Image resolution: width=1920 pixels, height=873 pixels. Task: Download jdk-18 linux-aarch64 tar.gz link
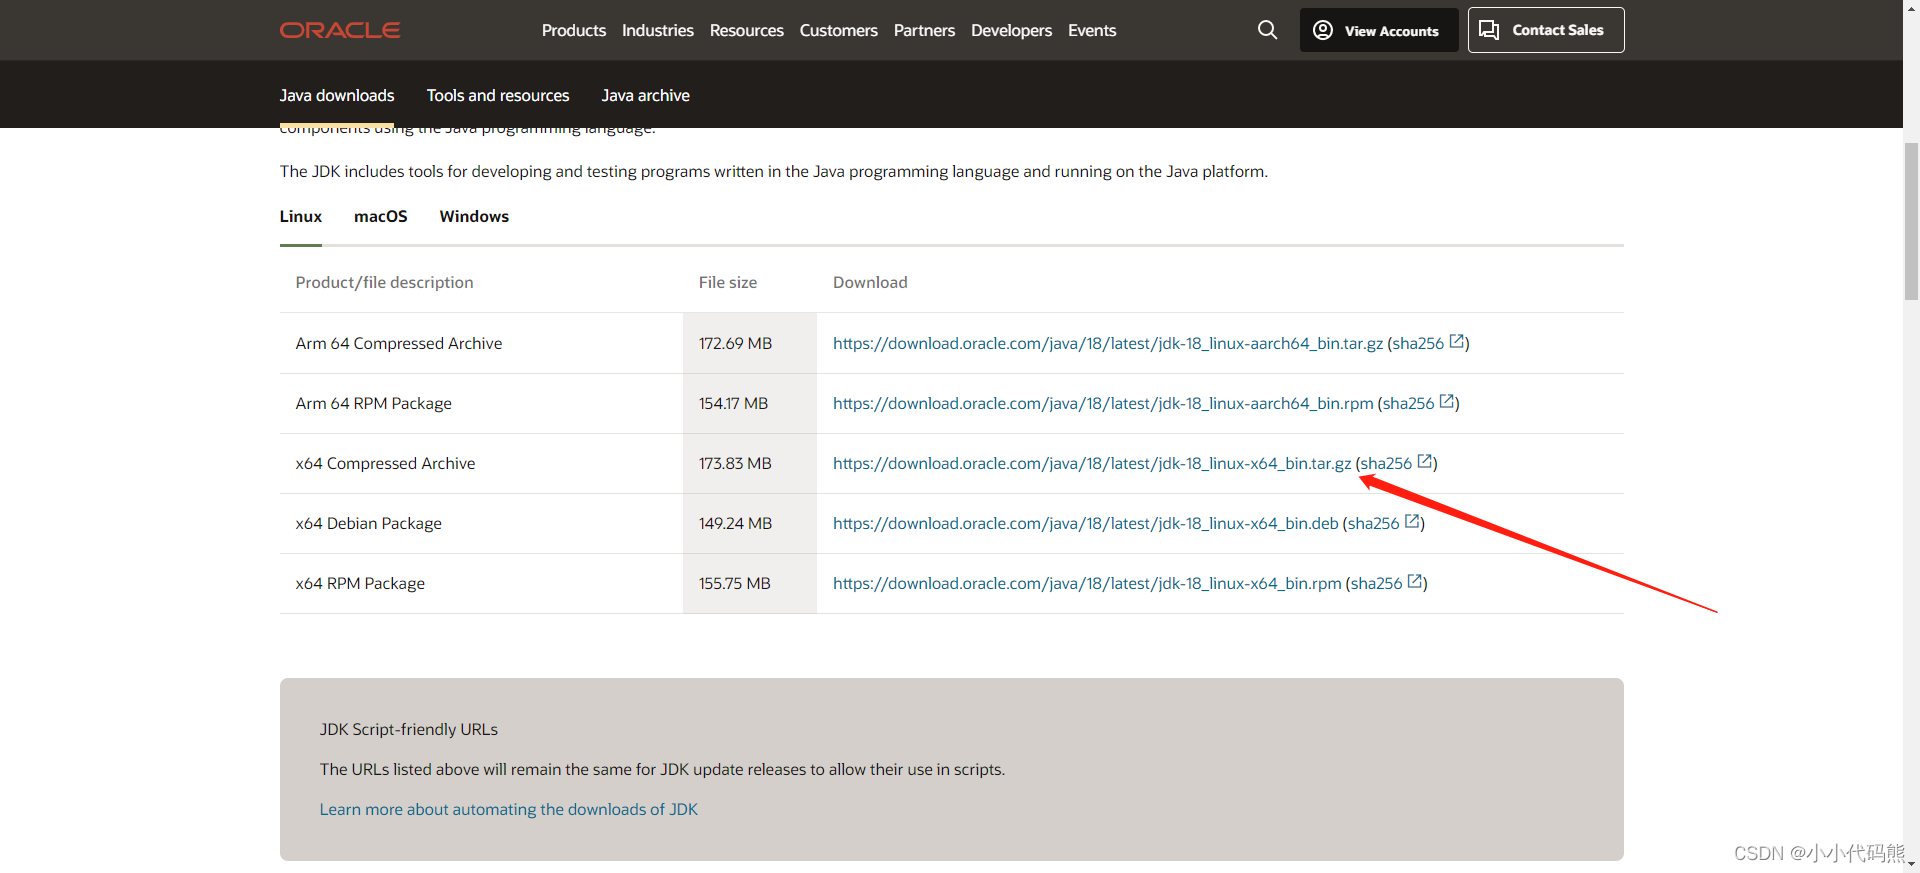pyautogui.click(x=1108, y=343)
